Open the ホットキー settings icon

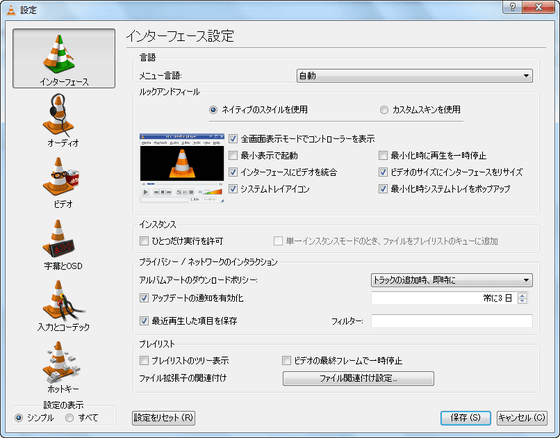61,362
